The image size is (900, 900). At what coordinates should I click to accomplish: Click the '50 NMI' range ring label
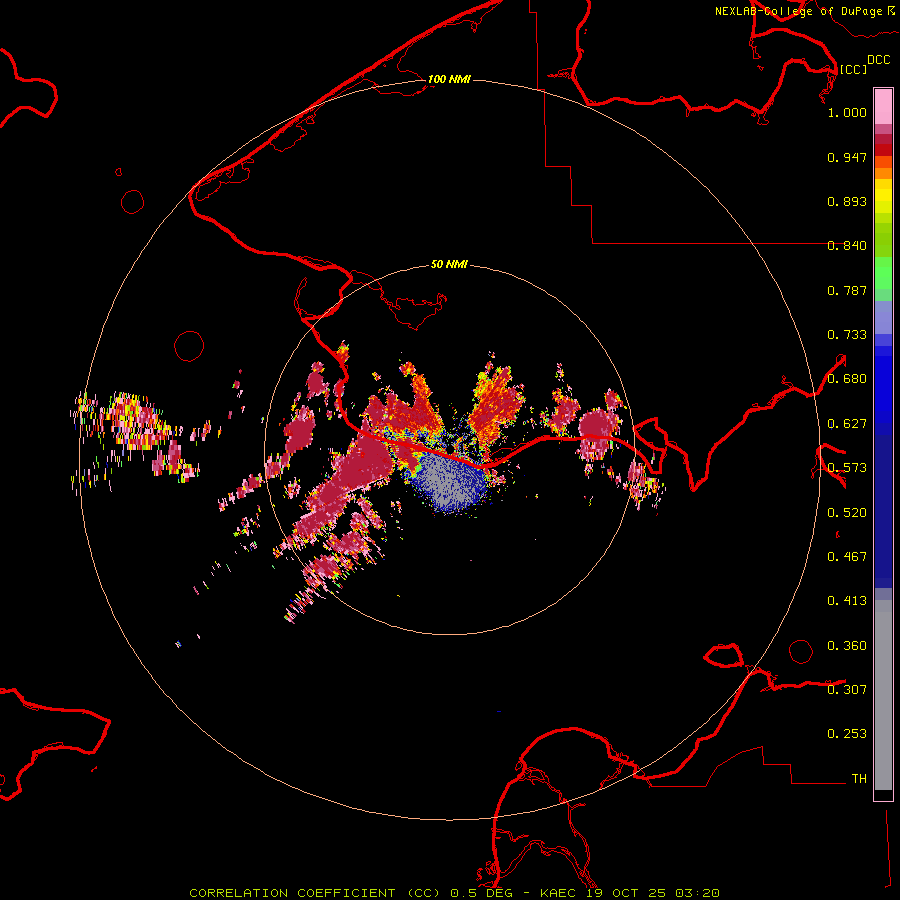coord(449,264)
